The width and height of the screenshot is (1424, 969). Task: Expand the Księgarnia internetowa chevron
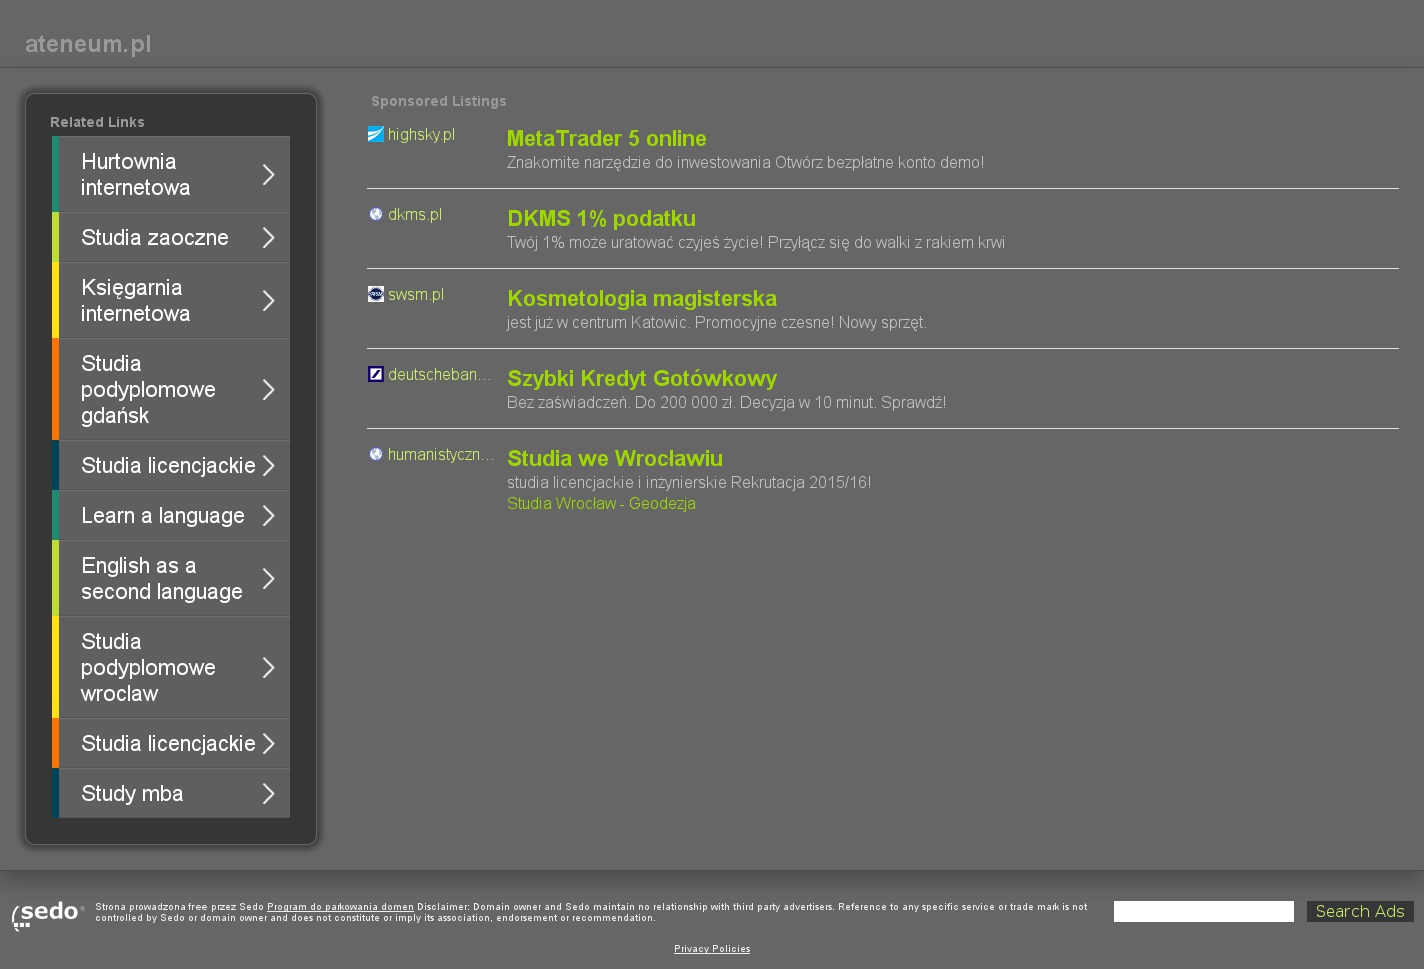tap(268, 301)
